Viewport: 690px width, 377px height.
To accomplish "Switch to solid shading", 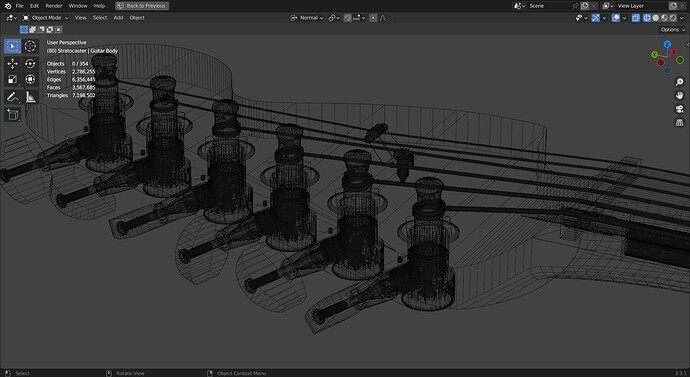I will (x=656, y=18).
